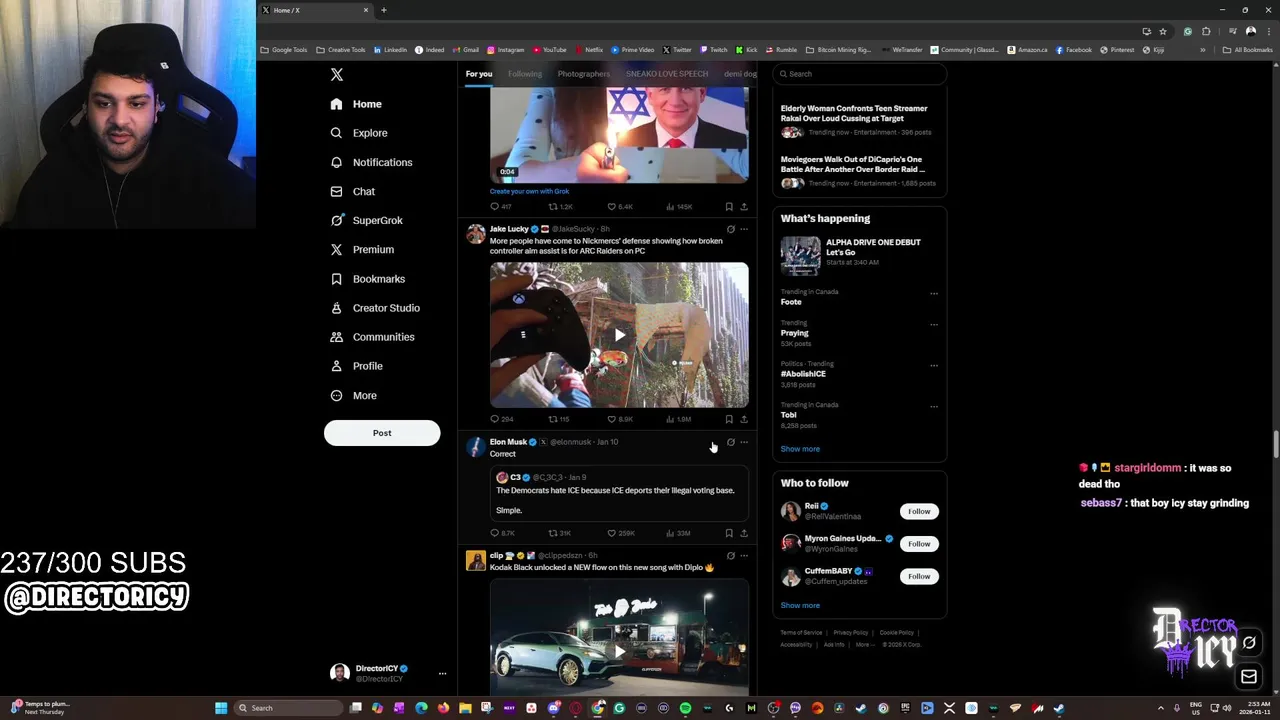Open Grok icon on Jake Lucky's post
Screen dimensions: 1280x720
(730, 229)
